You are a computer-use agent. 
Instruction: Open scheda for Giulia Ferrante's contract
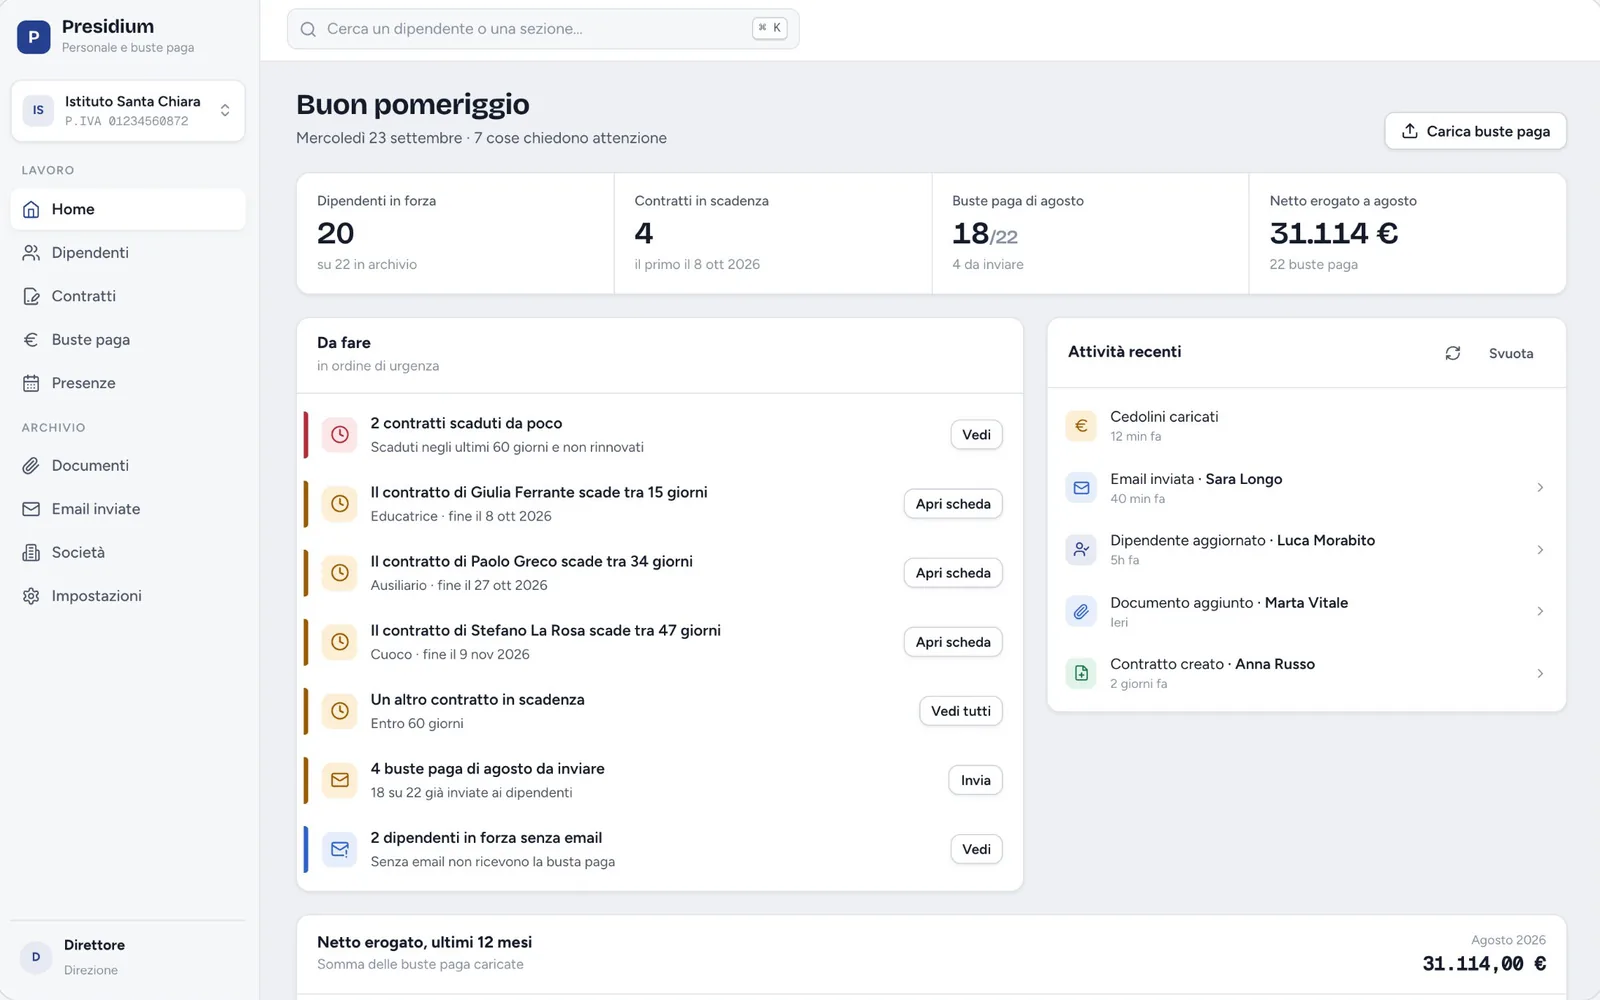pos(953,504)
